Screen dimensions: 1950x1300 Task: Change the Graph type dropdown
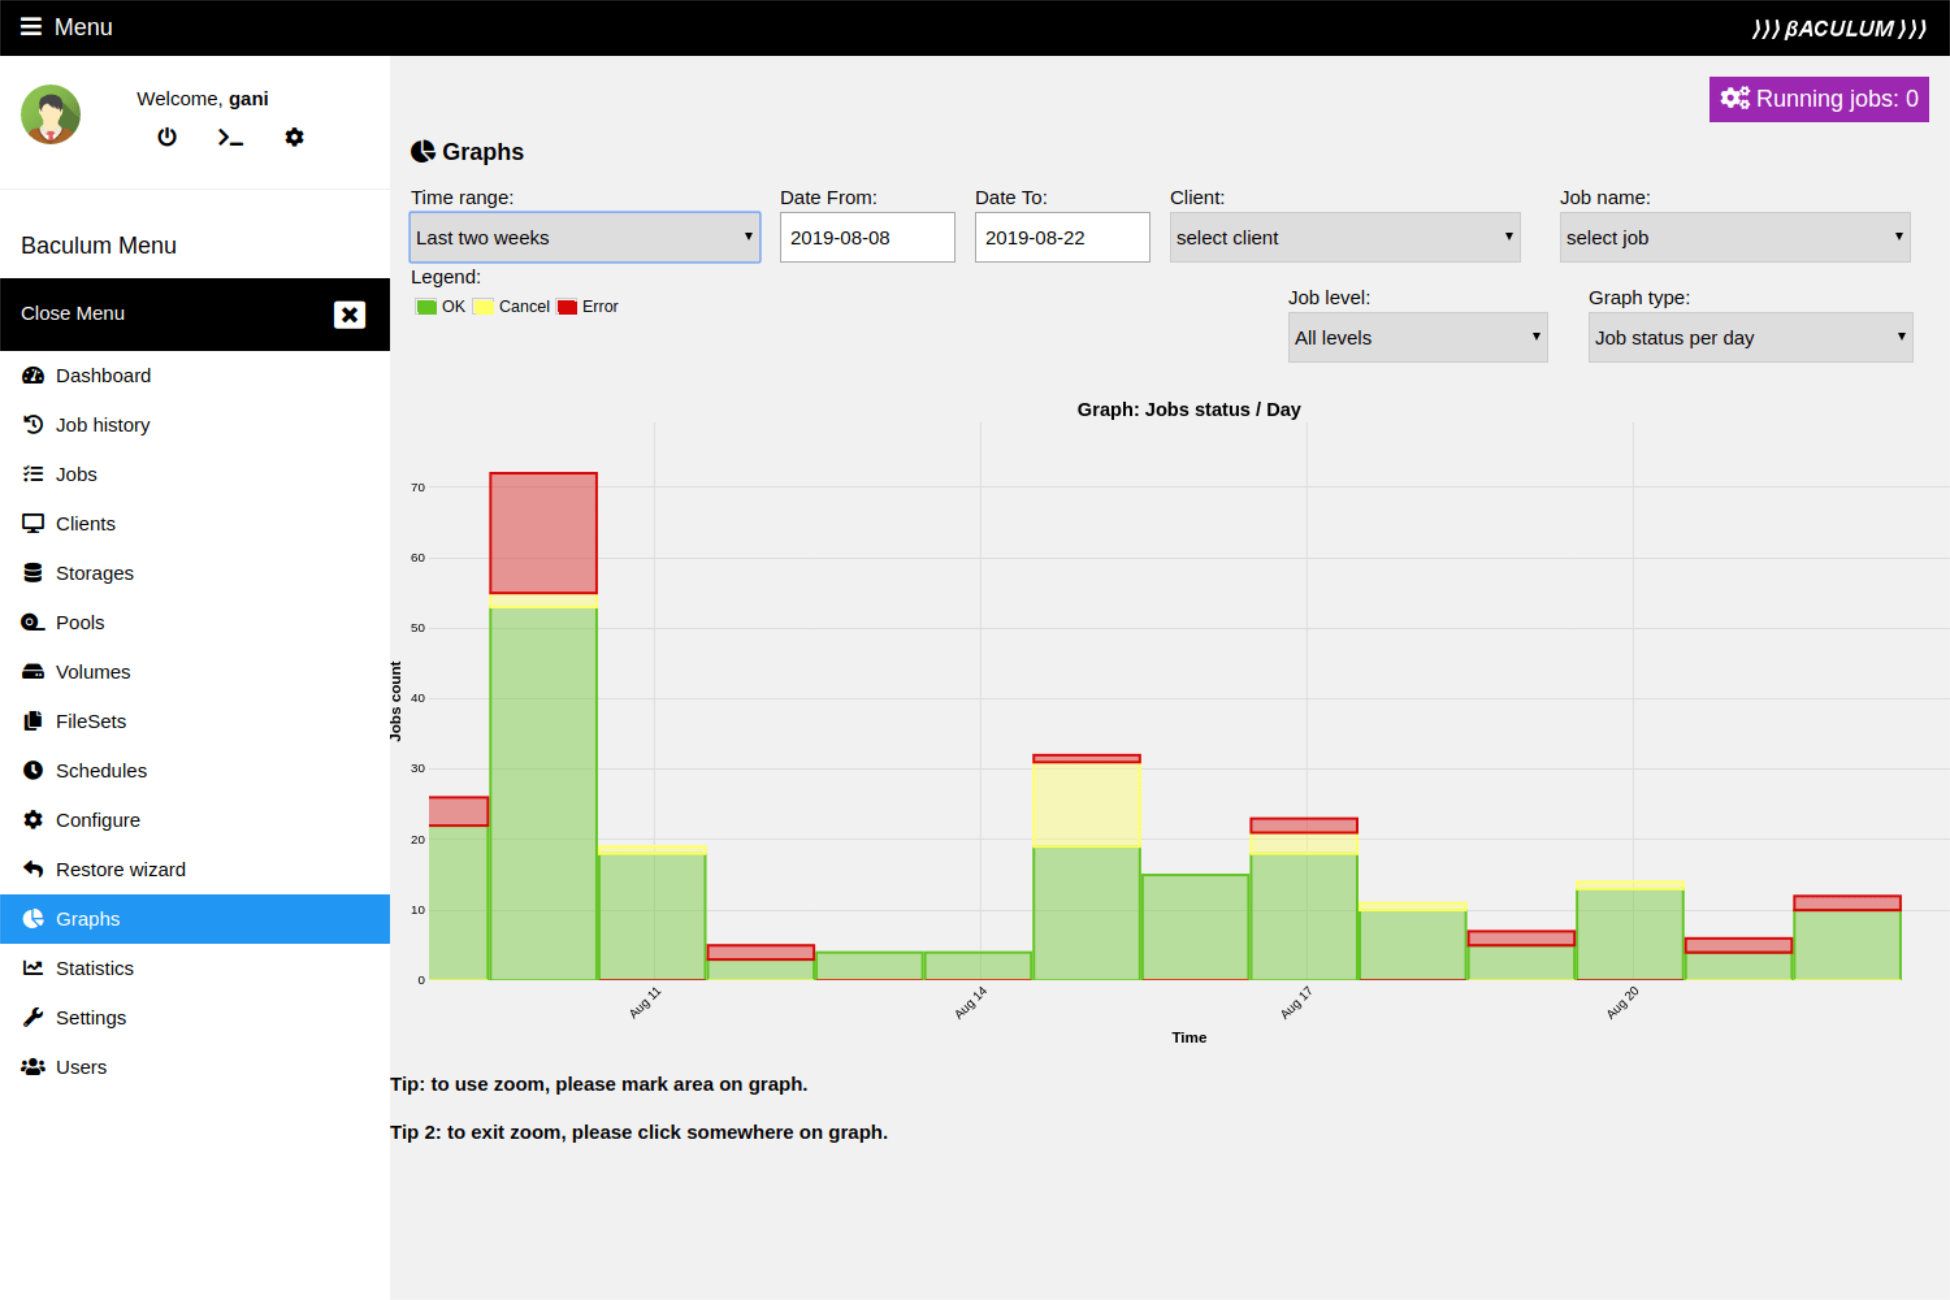coord(1750,338)
